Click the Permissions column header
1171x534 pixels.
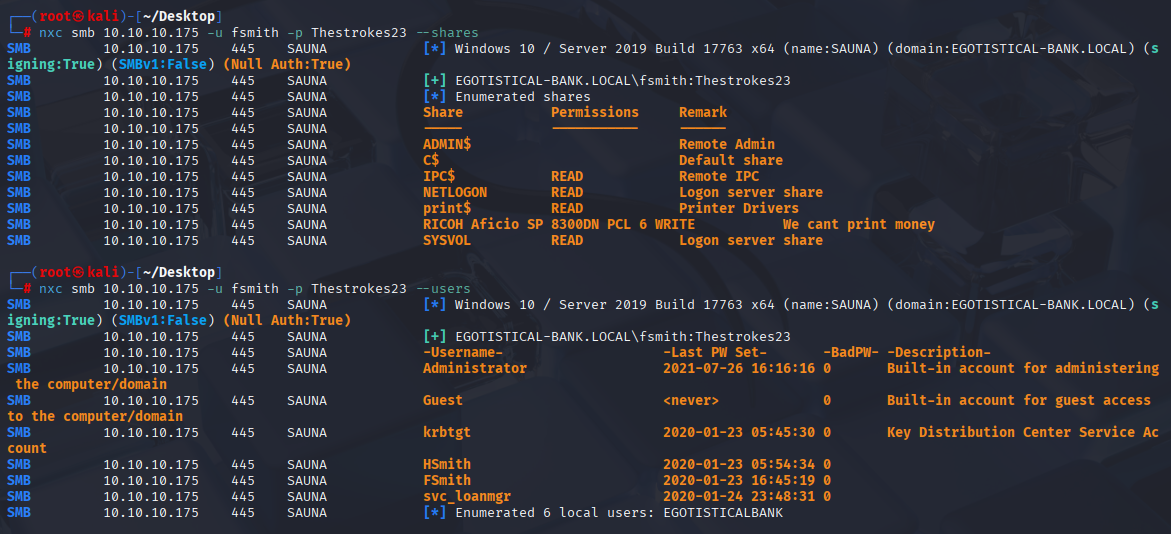tap(594, 113)
